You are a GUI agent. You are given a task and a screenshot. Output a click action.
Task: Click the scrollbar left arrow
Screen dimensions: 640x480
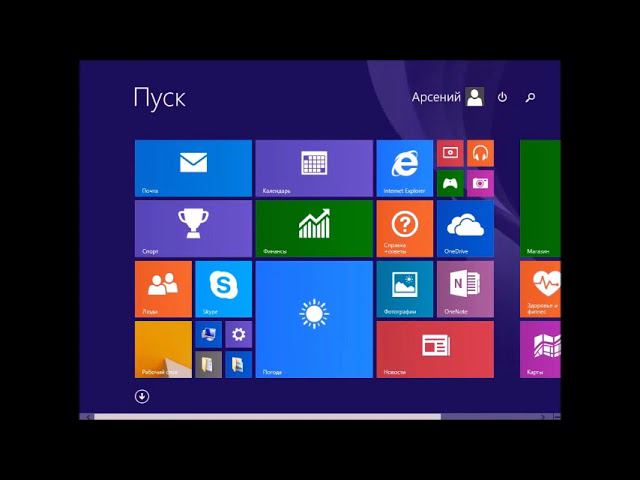click(89, 416)
